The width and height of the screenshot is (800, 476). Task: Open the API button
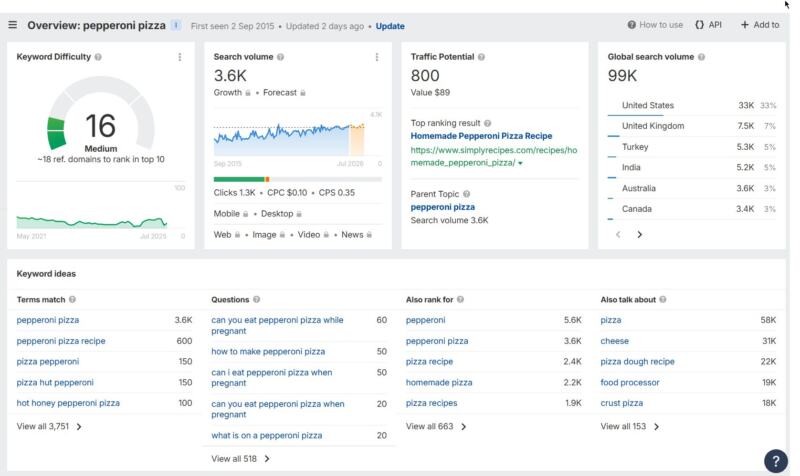(x=709, y=24)
